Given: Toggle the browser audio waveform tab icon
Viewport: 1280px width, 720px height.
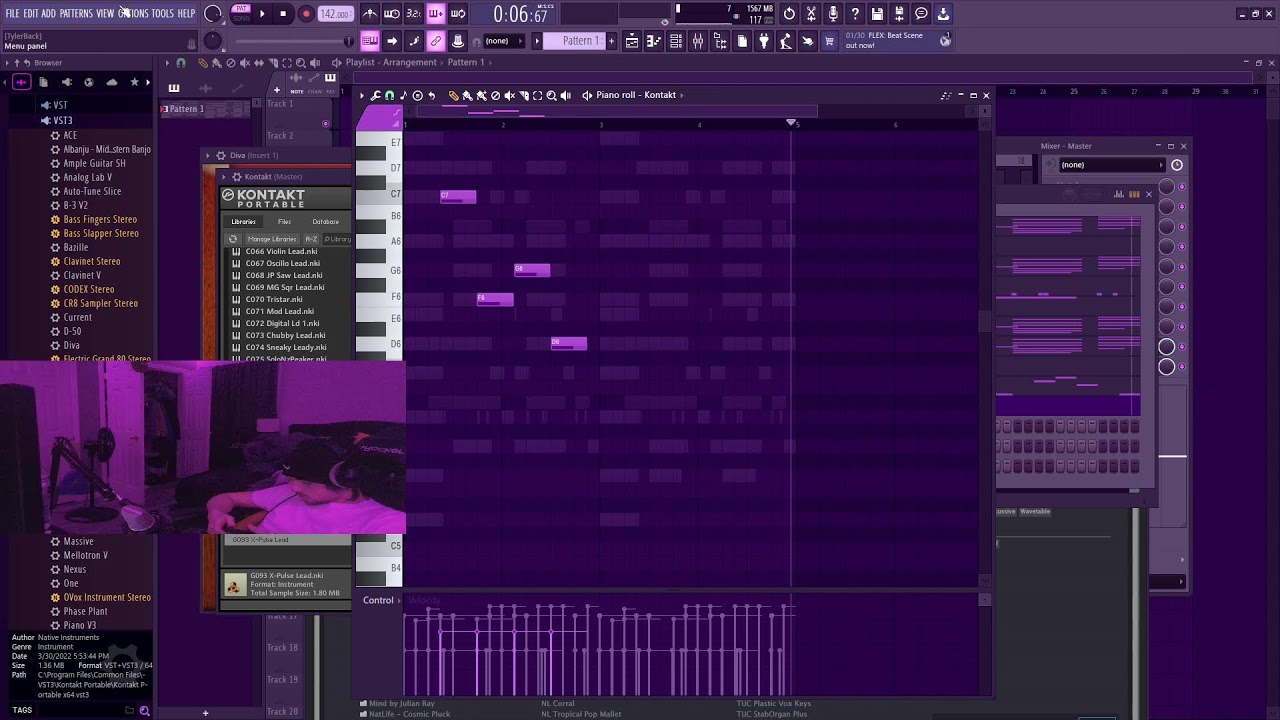Looking at the screenshot, I should click(x=21, y=82).
